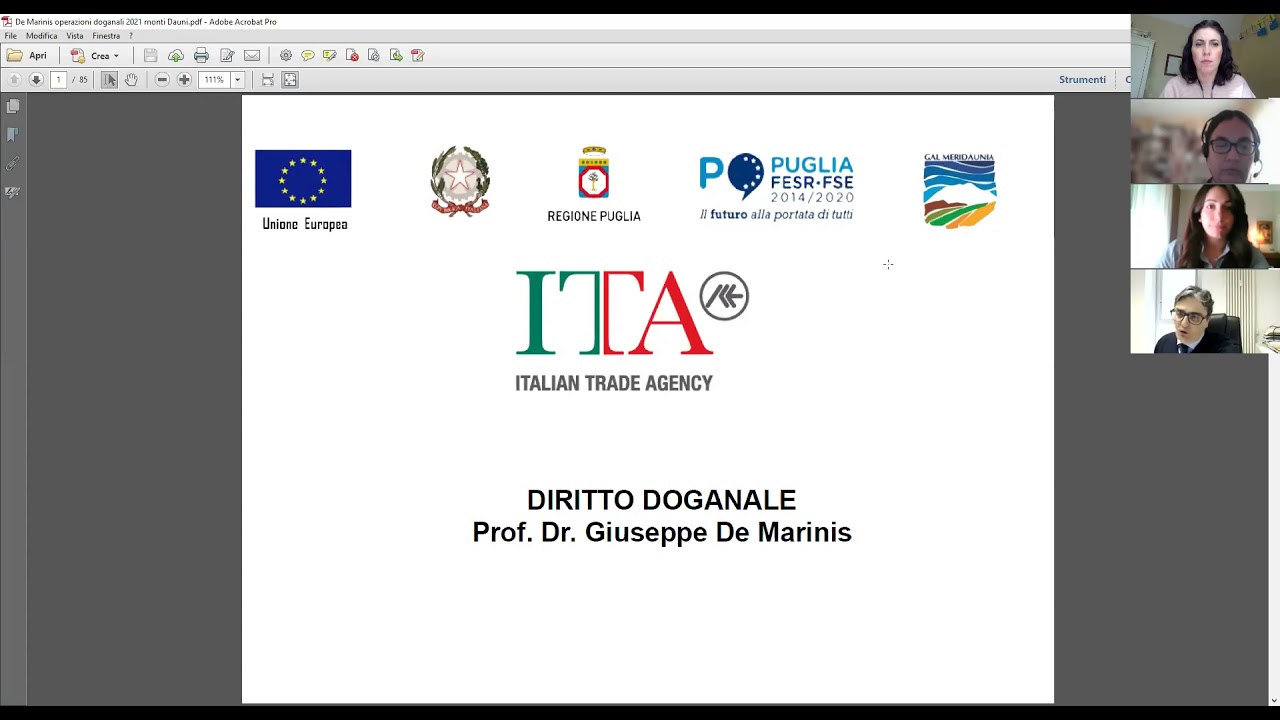Click the top woman's video thumbnail

(x=1205, y=57)
